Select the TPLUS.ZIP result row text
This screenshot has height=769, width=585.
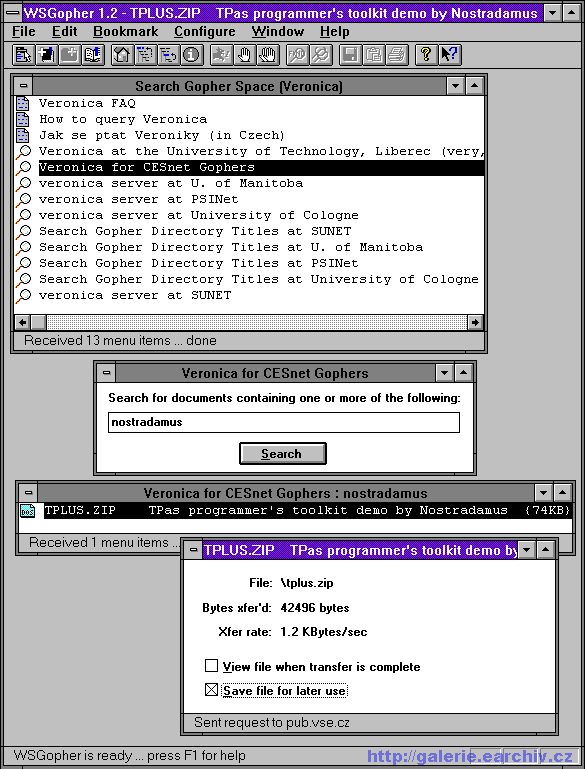[x=307, y=511]
